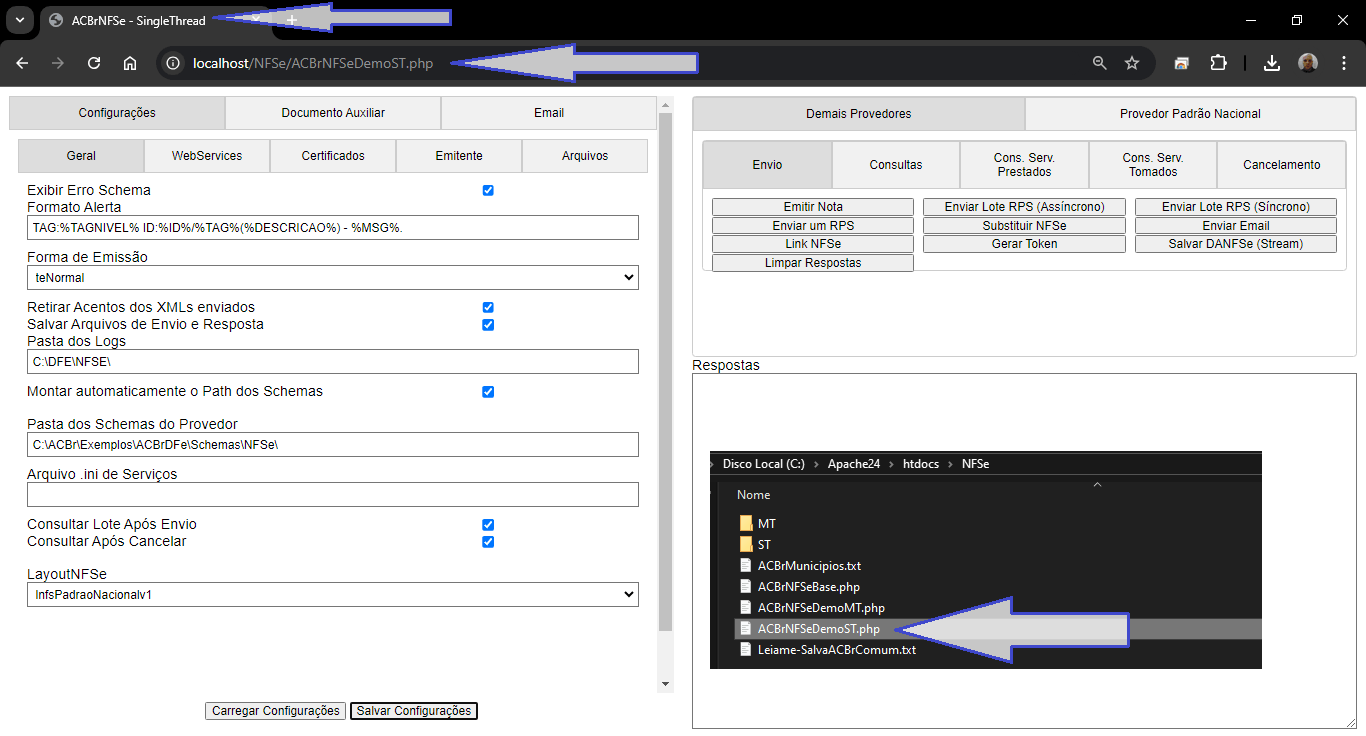Open the Cancelamento tab
Viewport: 1366px width, 736px height.
click(1282, 165)
